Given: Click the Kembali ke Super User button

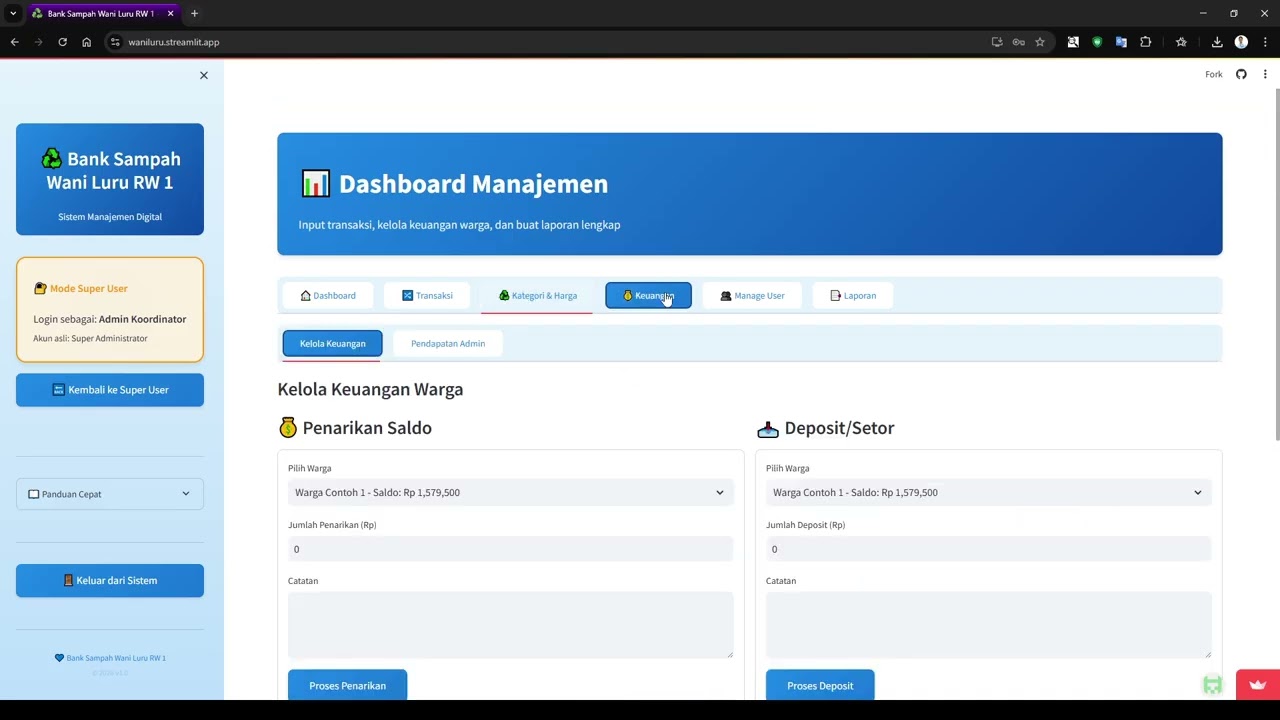Looking at the screenshot, I should pyautogui.click(x=110, y=390).
